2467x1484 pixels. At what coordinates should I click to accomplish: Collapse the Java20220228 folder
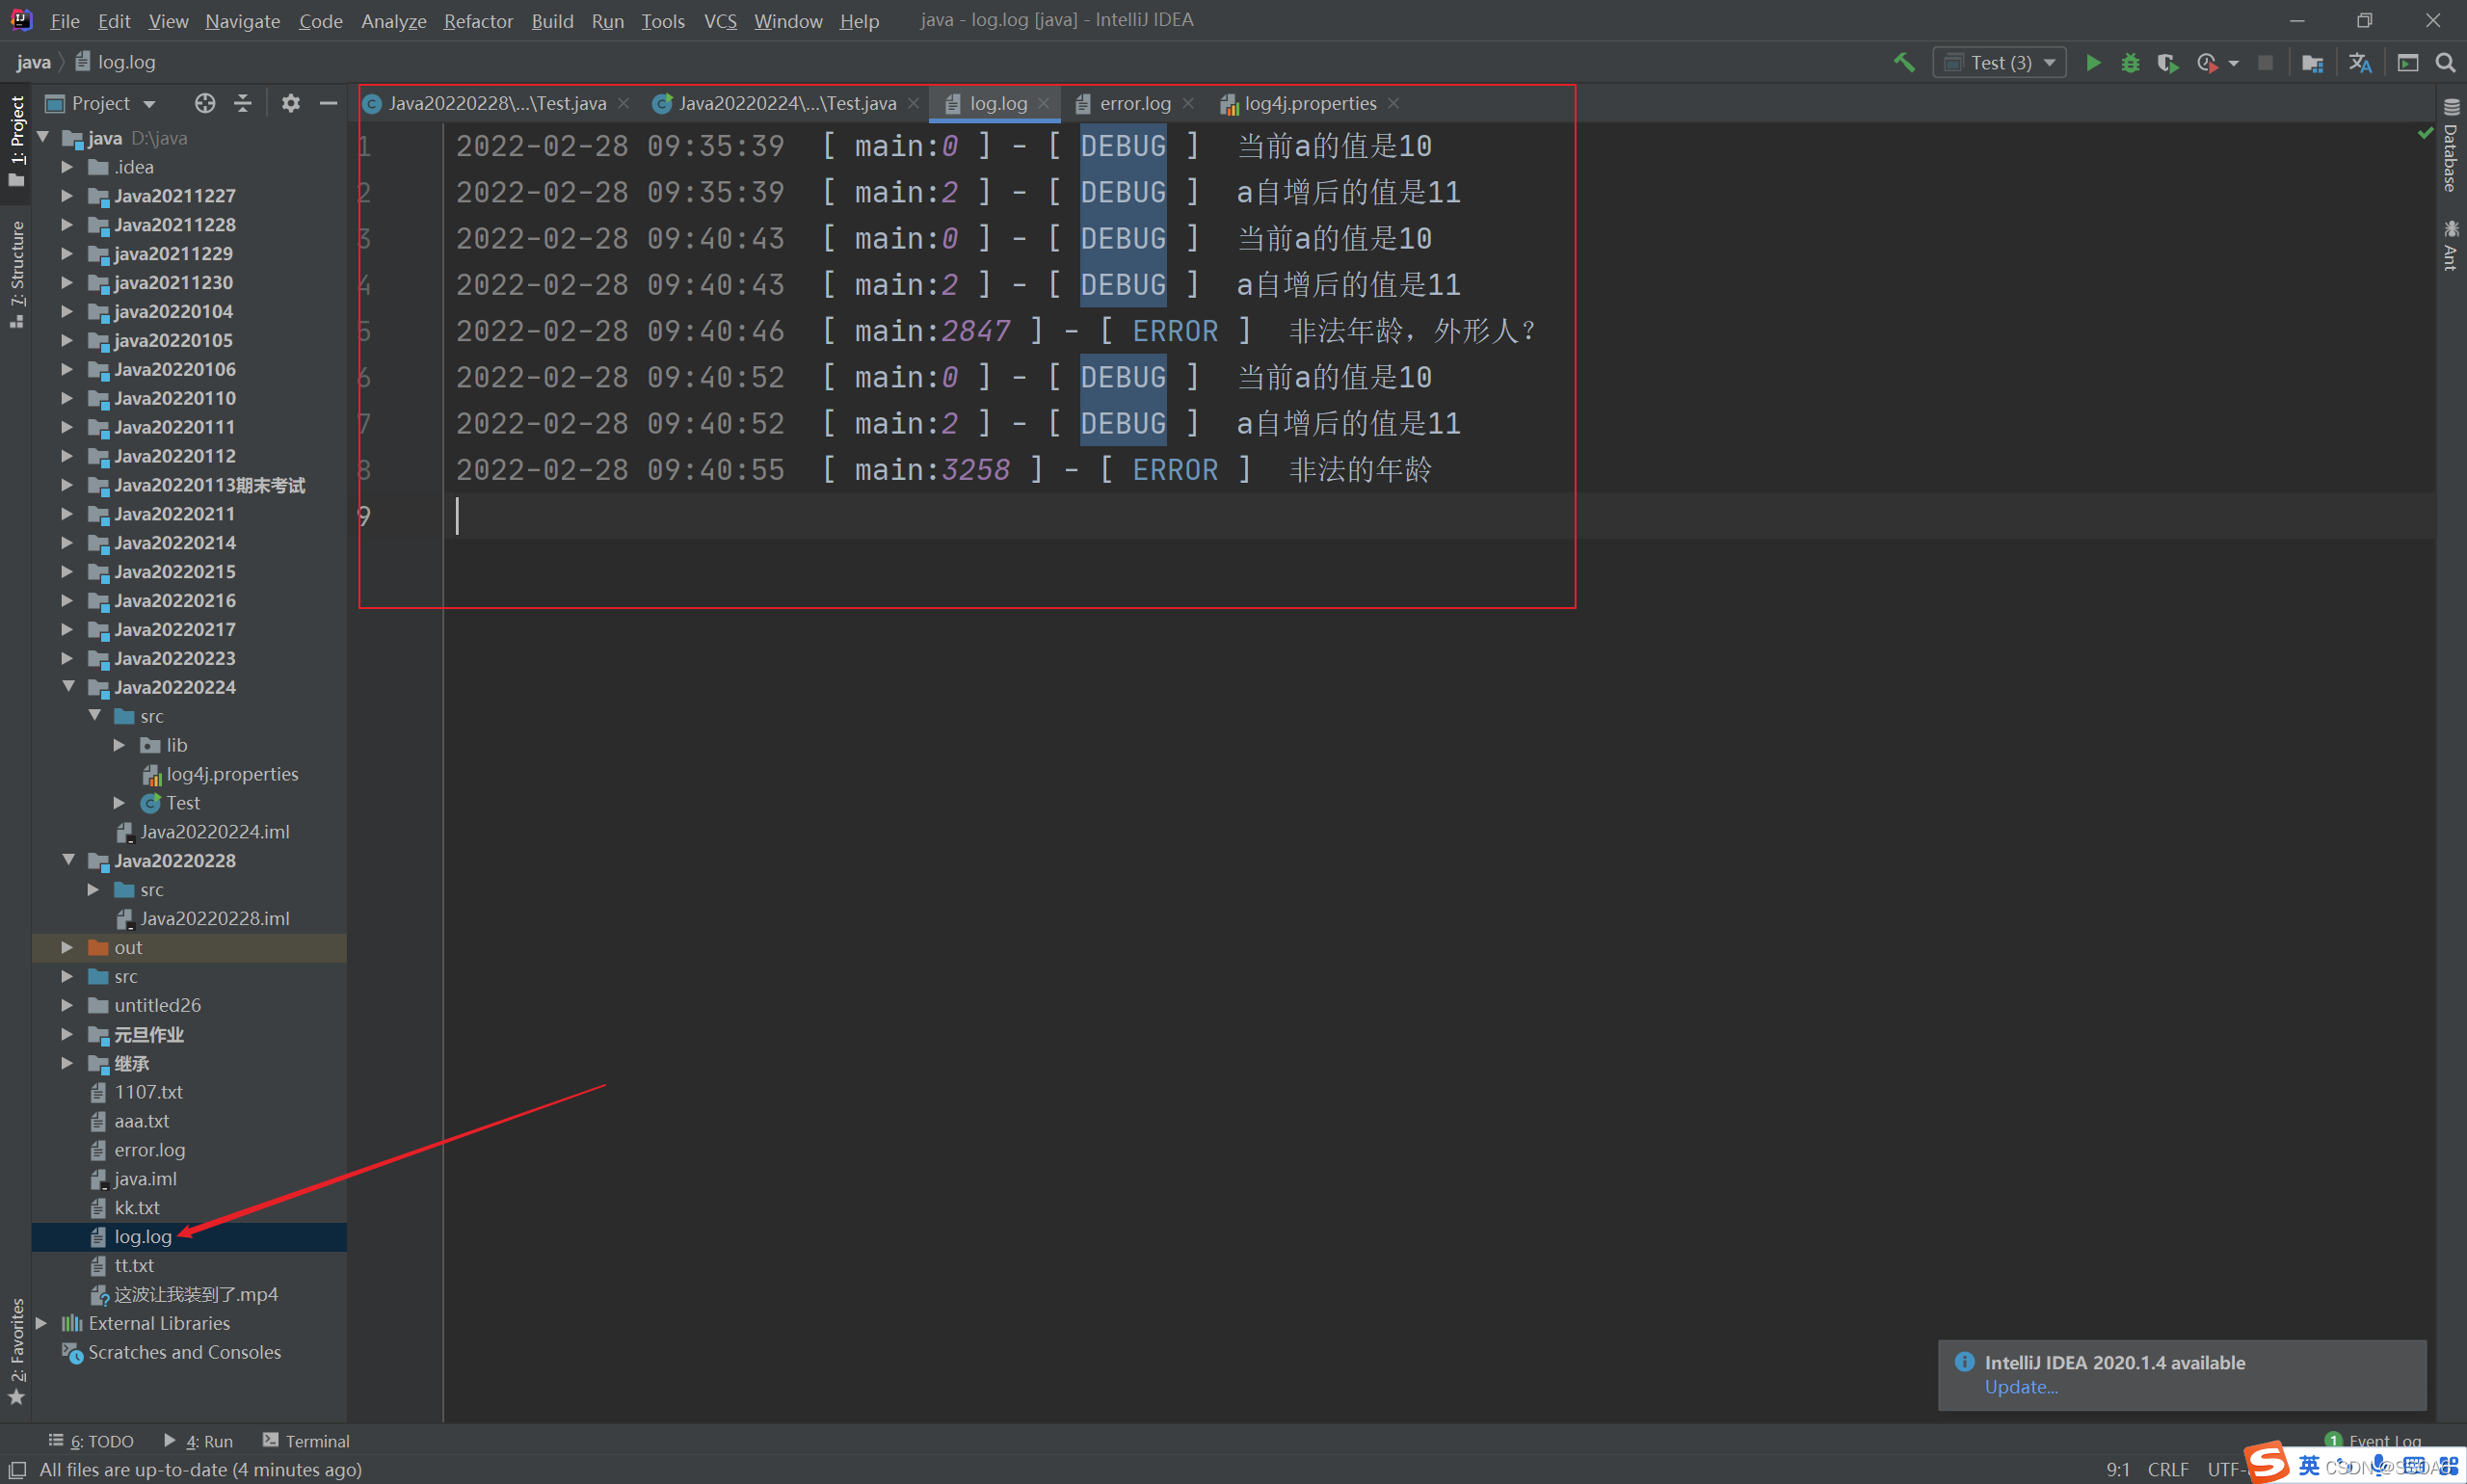coord(69,860)
